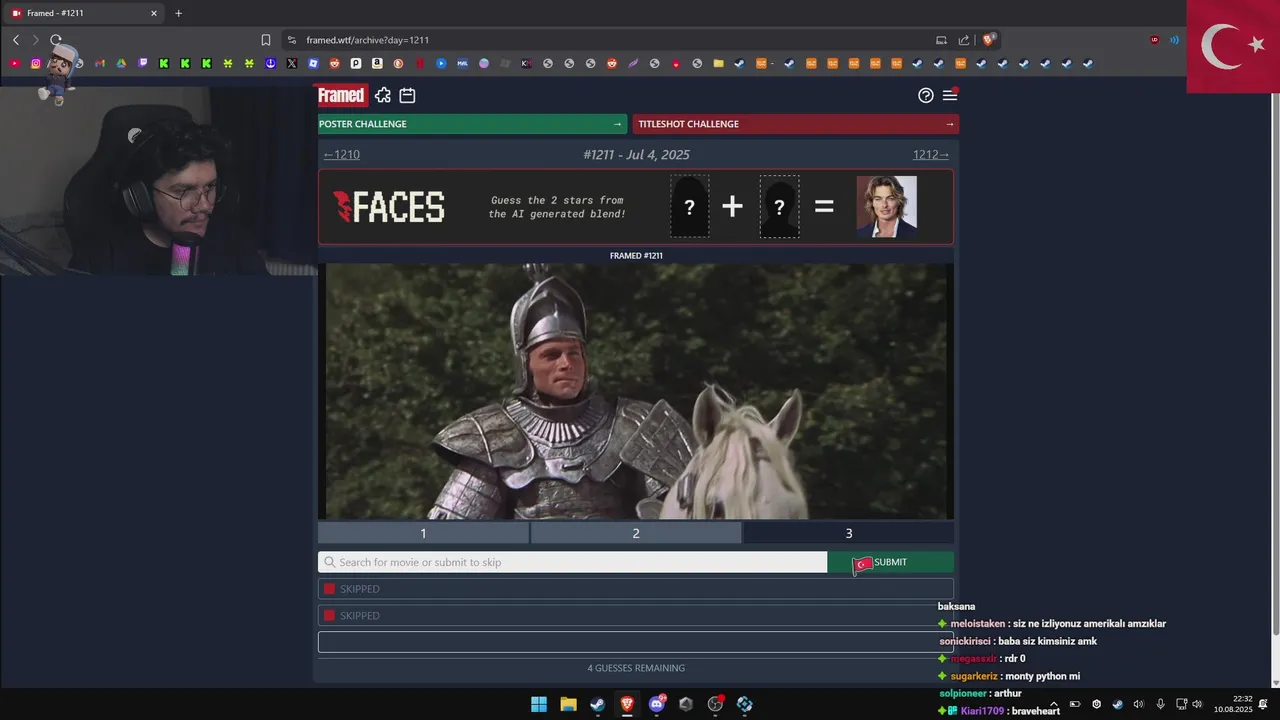
Task: Reload the page
Action: (x=56, y=40)
